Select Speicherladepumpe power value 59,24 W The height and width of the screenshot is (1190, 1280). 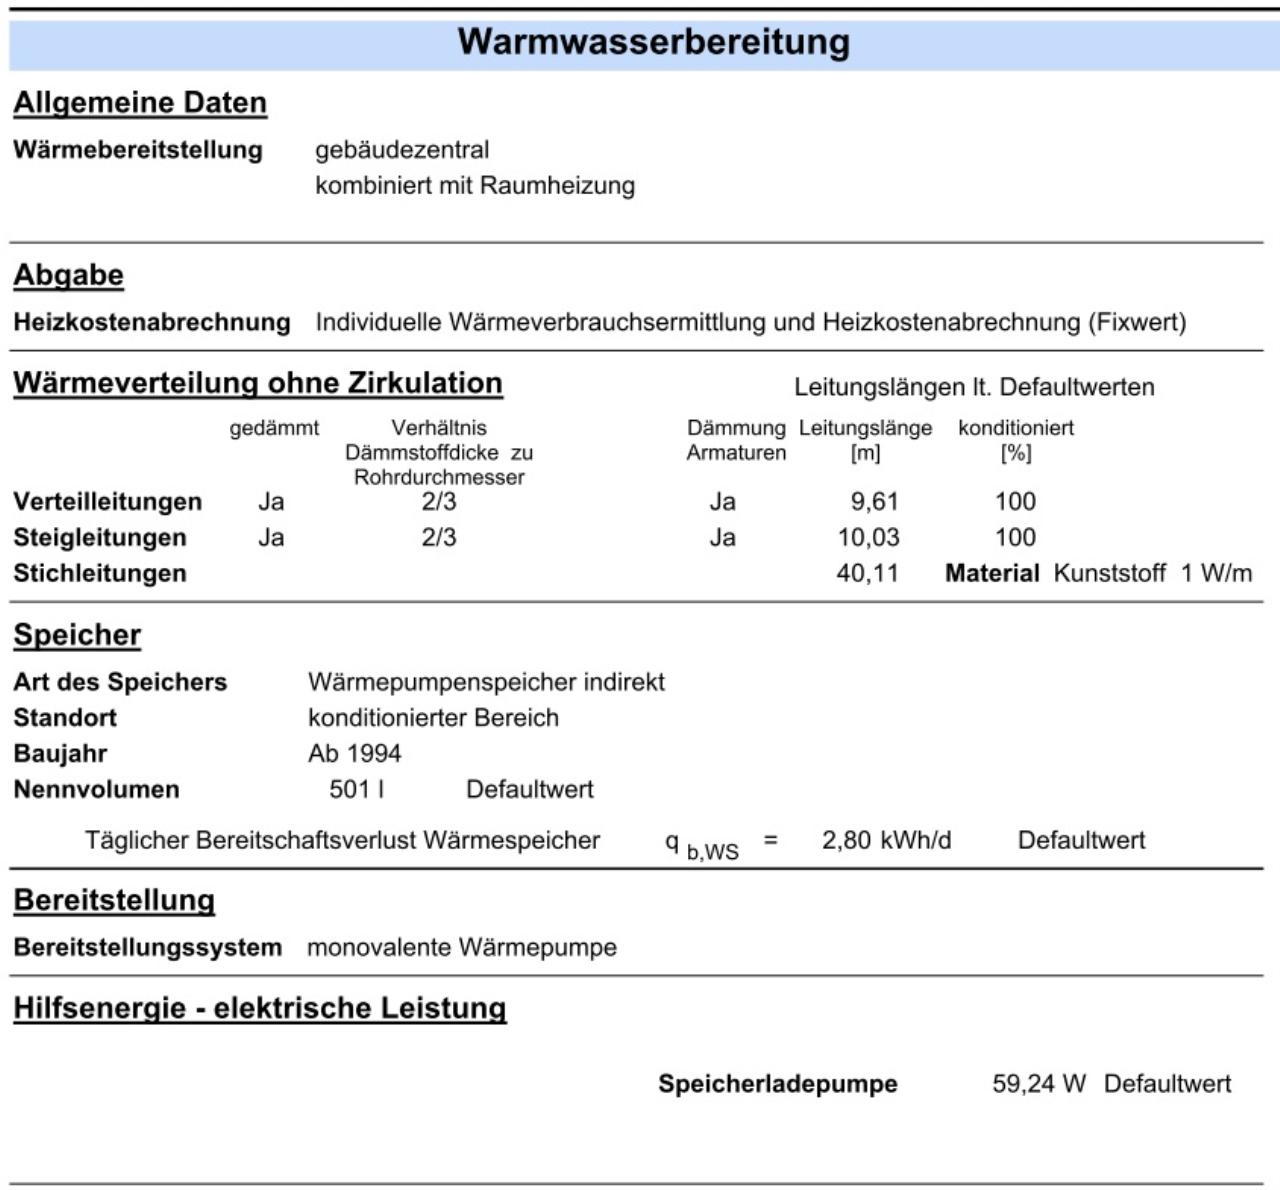(1038, 1084)
